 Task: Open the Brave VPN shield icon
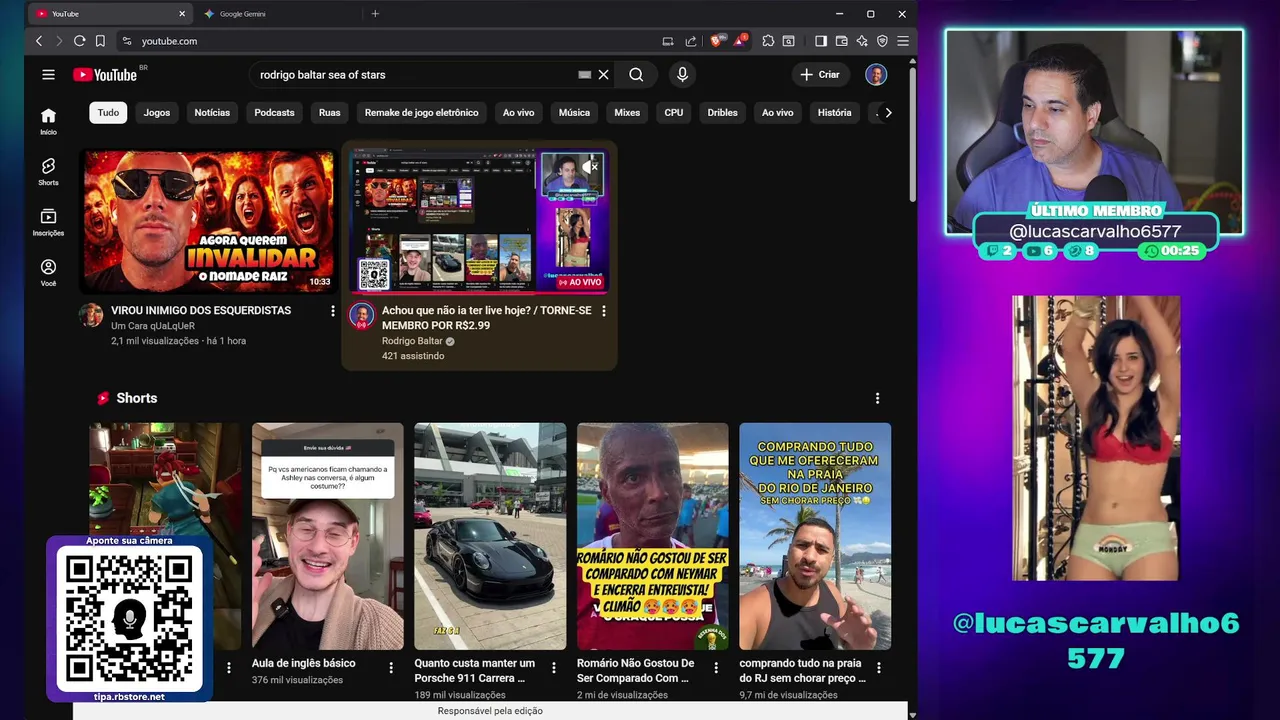pyautogui.click(x=882, y=41)
